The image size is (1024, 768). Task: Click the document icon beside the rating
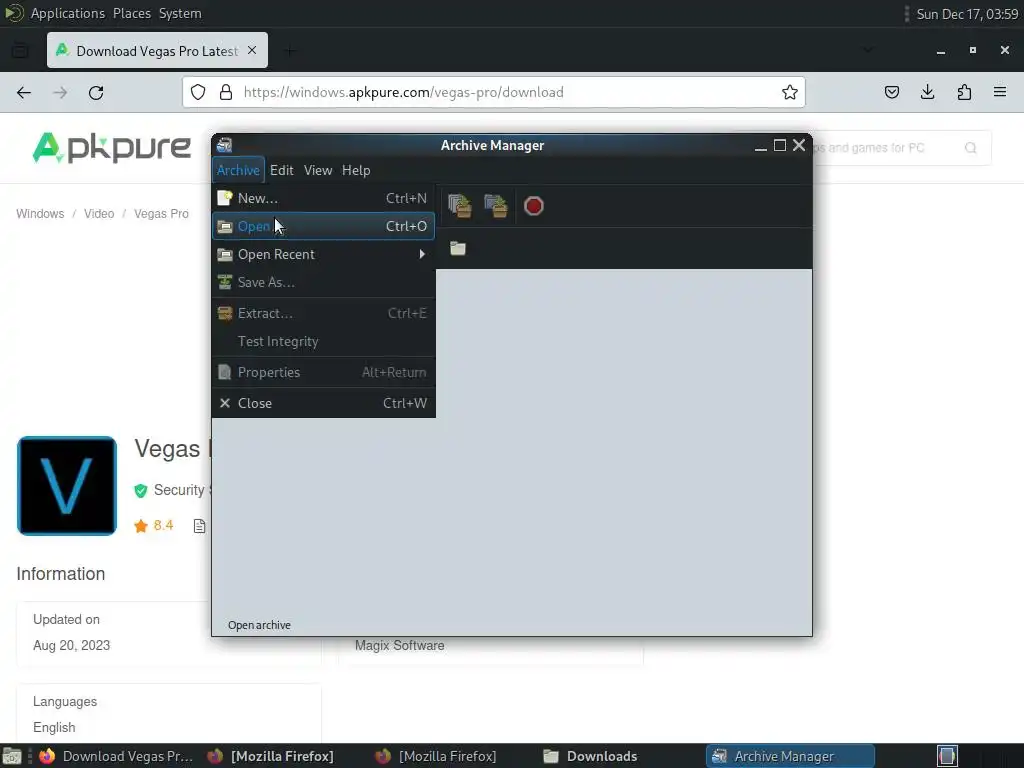[x=199, y=526]
